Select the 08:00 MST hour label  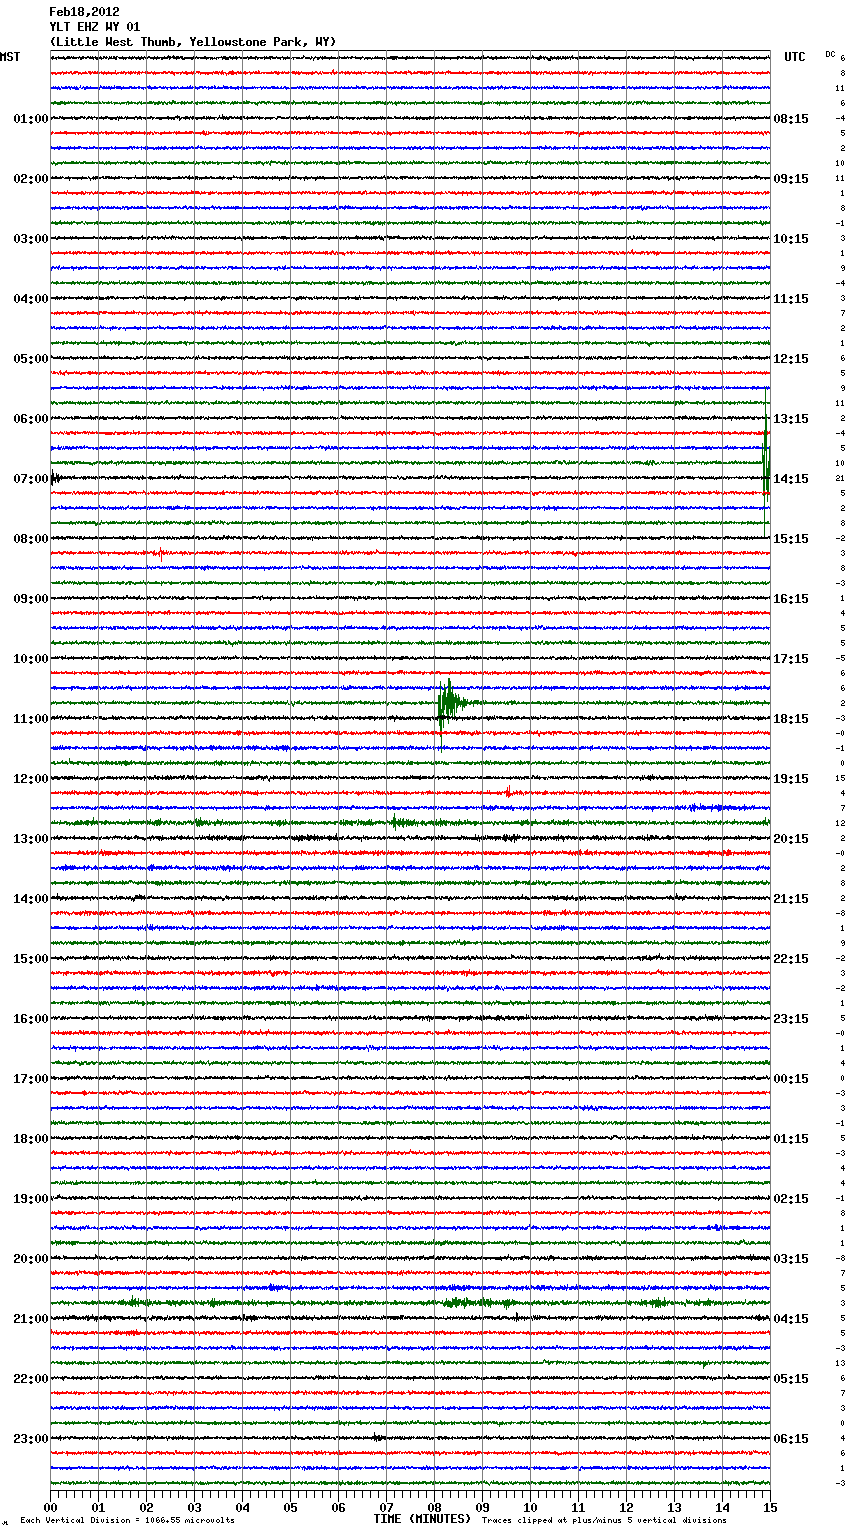[x=31, y=539]
